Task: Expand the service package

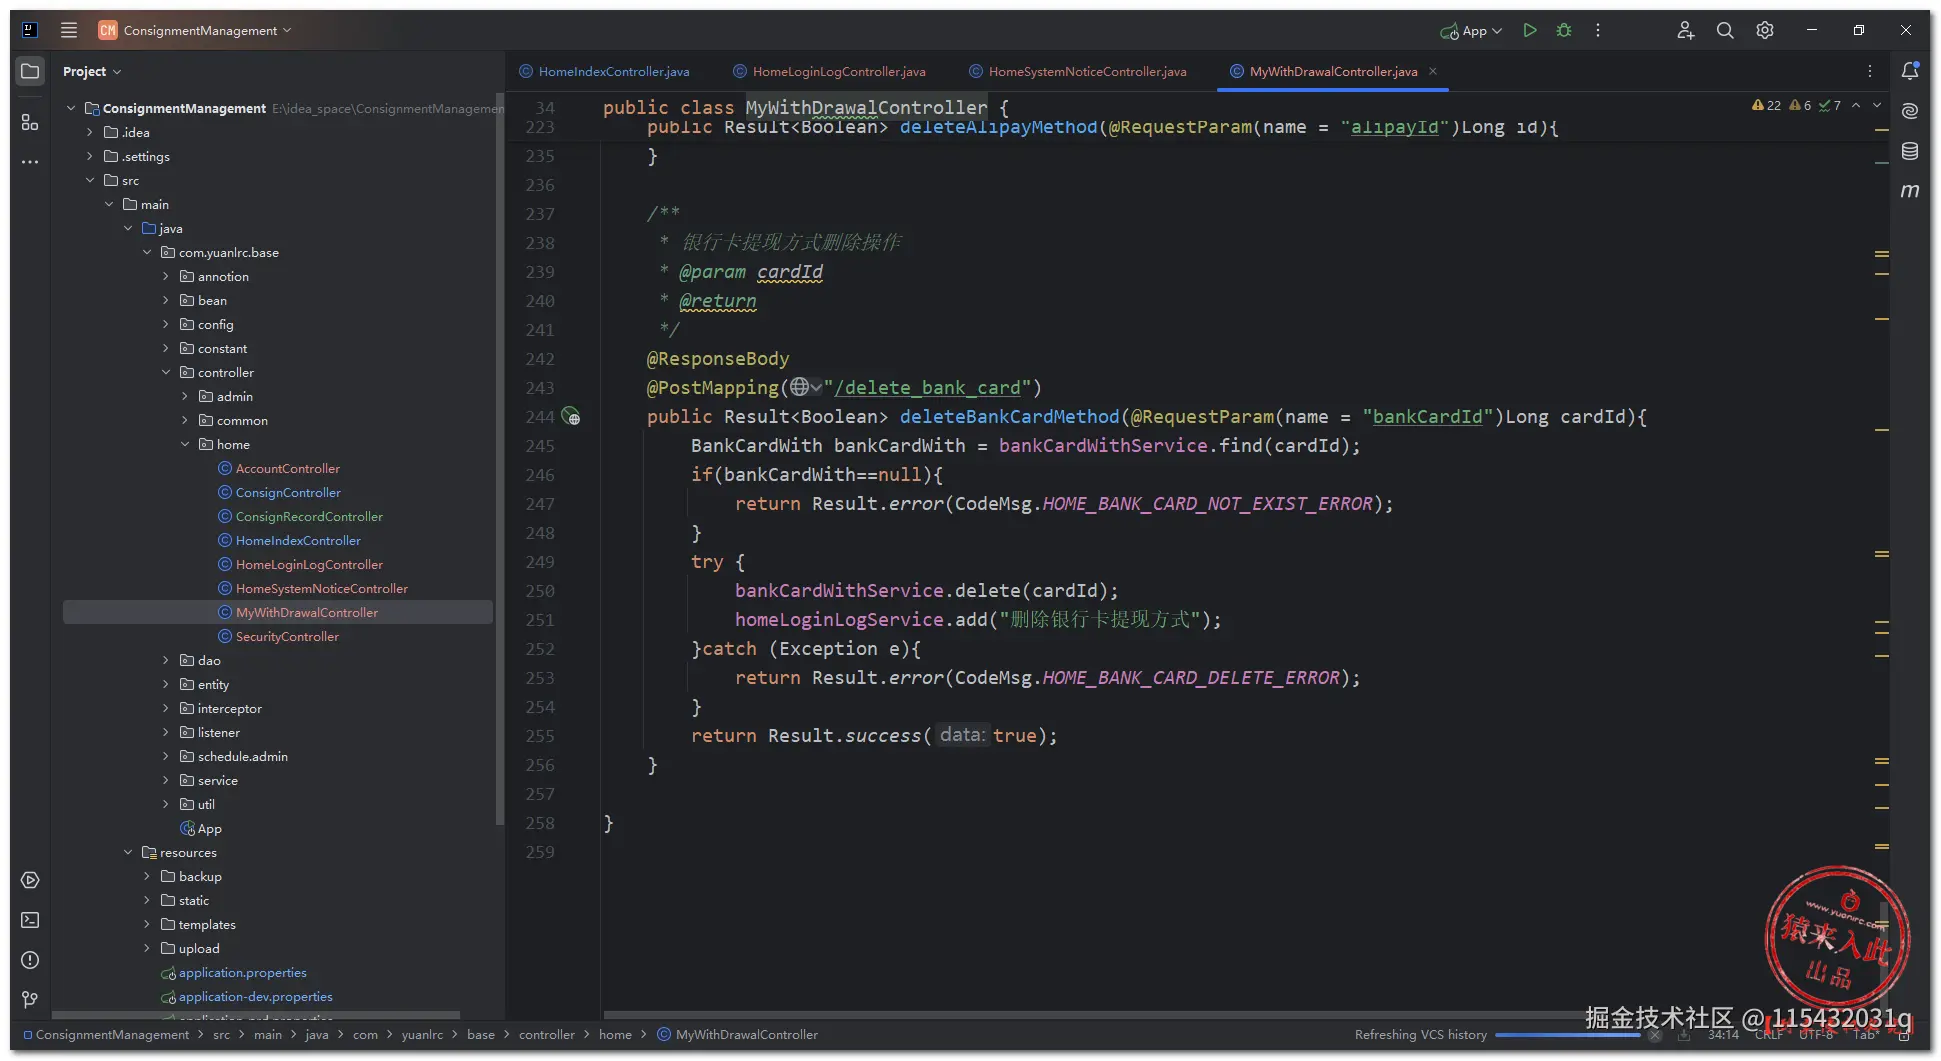Action: 166,780
